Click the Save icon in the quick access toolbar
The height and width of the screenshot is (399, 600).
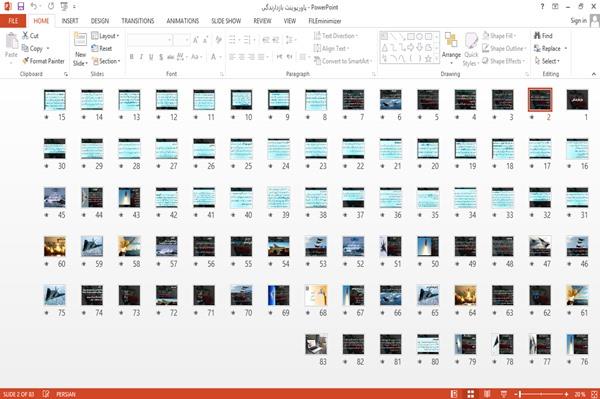(x=21, y=6)
